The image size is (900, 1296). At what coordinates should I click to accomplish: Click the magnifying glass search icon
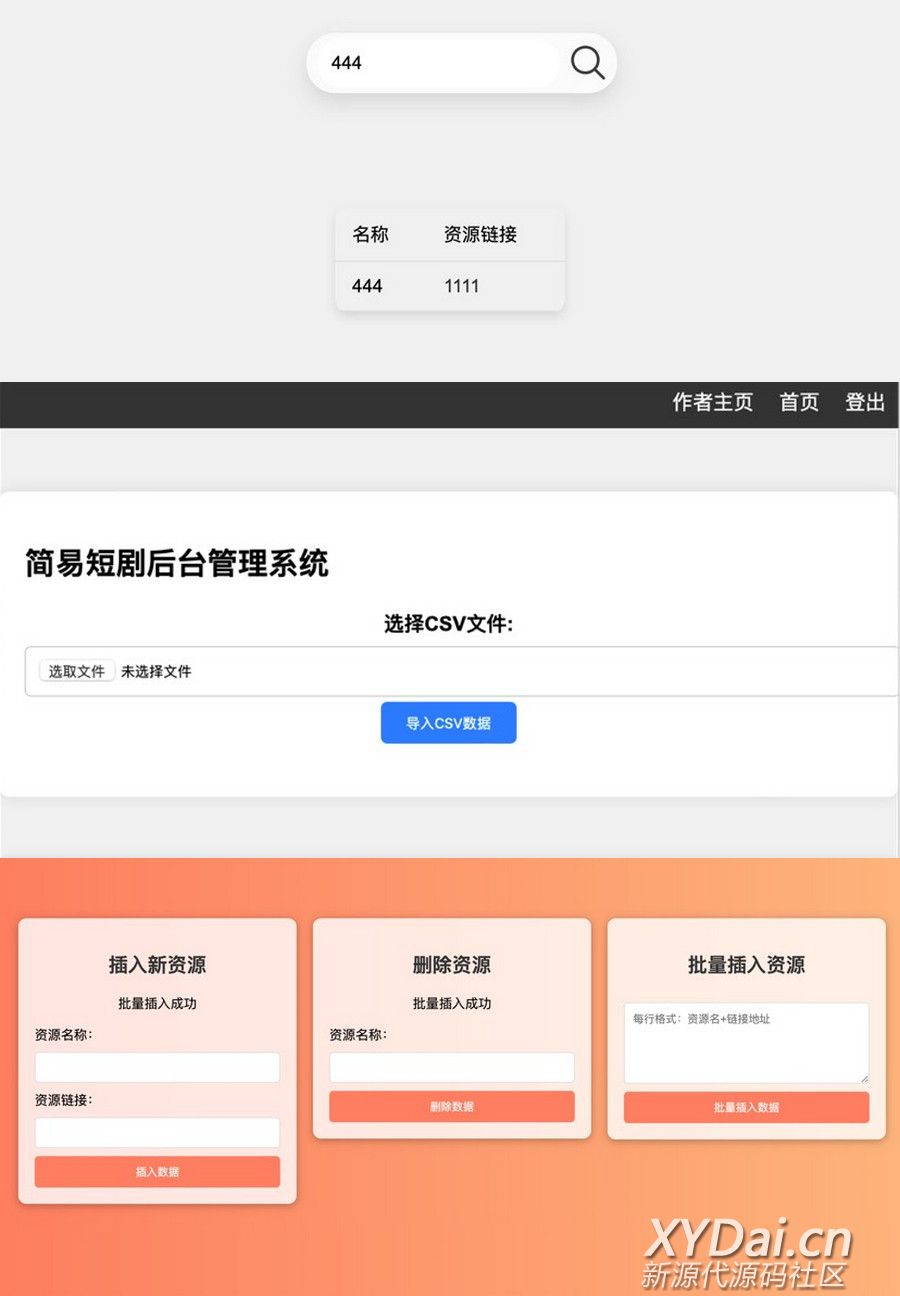(587, 63)
